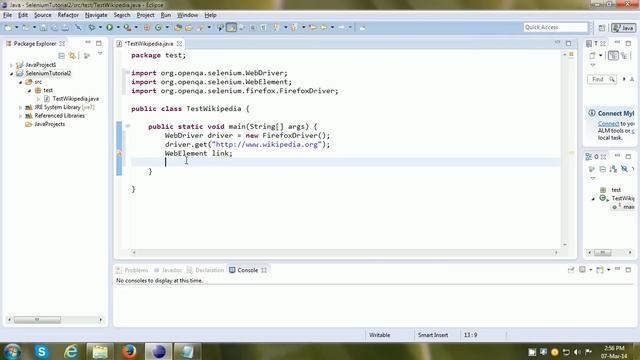The height and width of the screenshot is (360, 640).
Task: Click Display Selected Console icon
Action: 582,270
